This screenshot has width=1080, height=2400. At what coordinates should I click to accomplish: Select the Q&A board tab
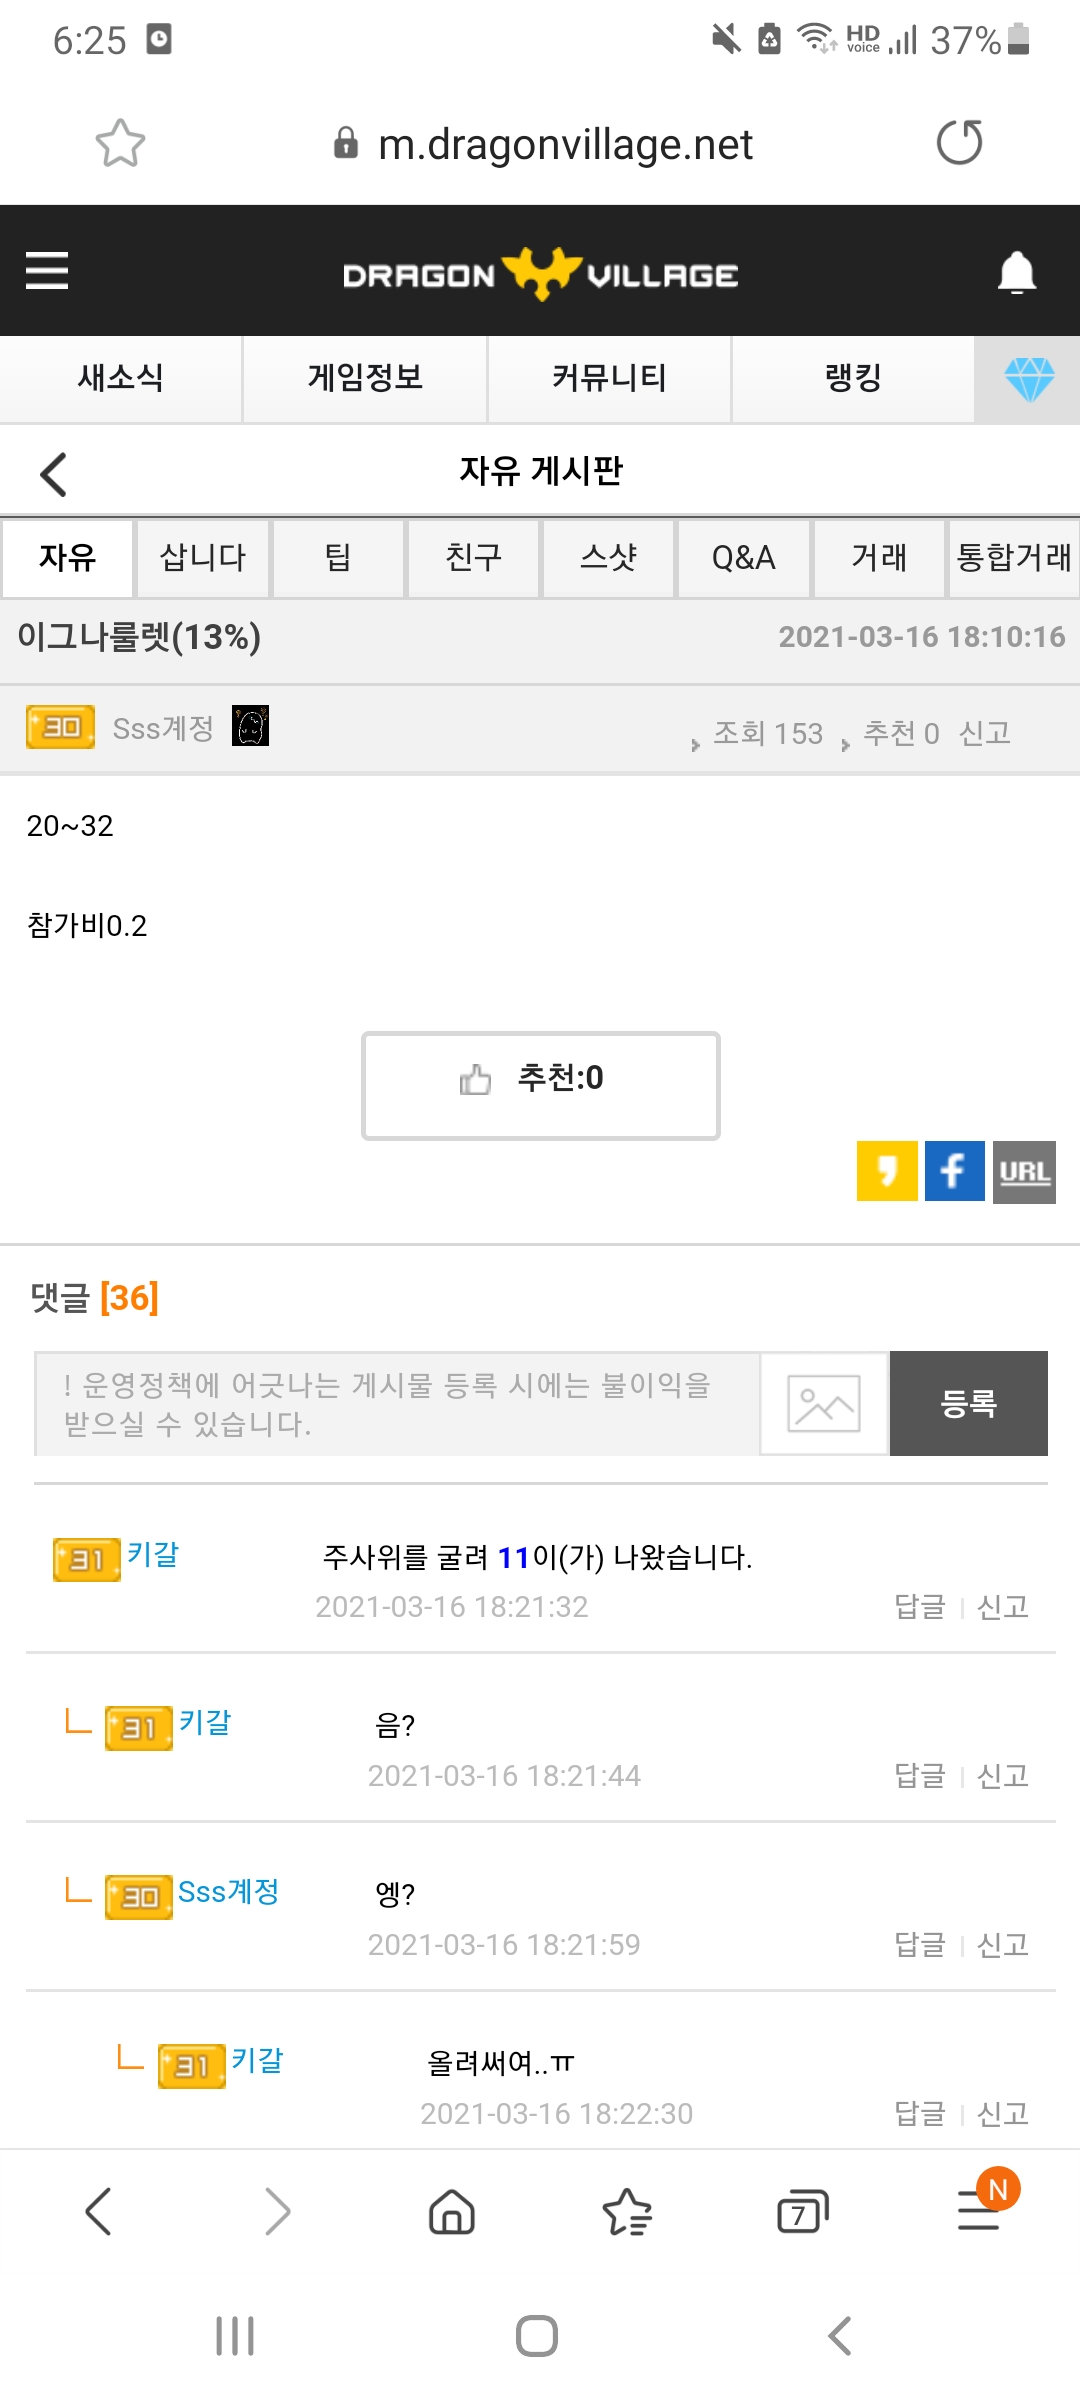pyautogui.click(x=743, y=558)
